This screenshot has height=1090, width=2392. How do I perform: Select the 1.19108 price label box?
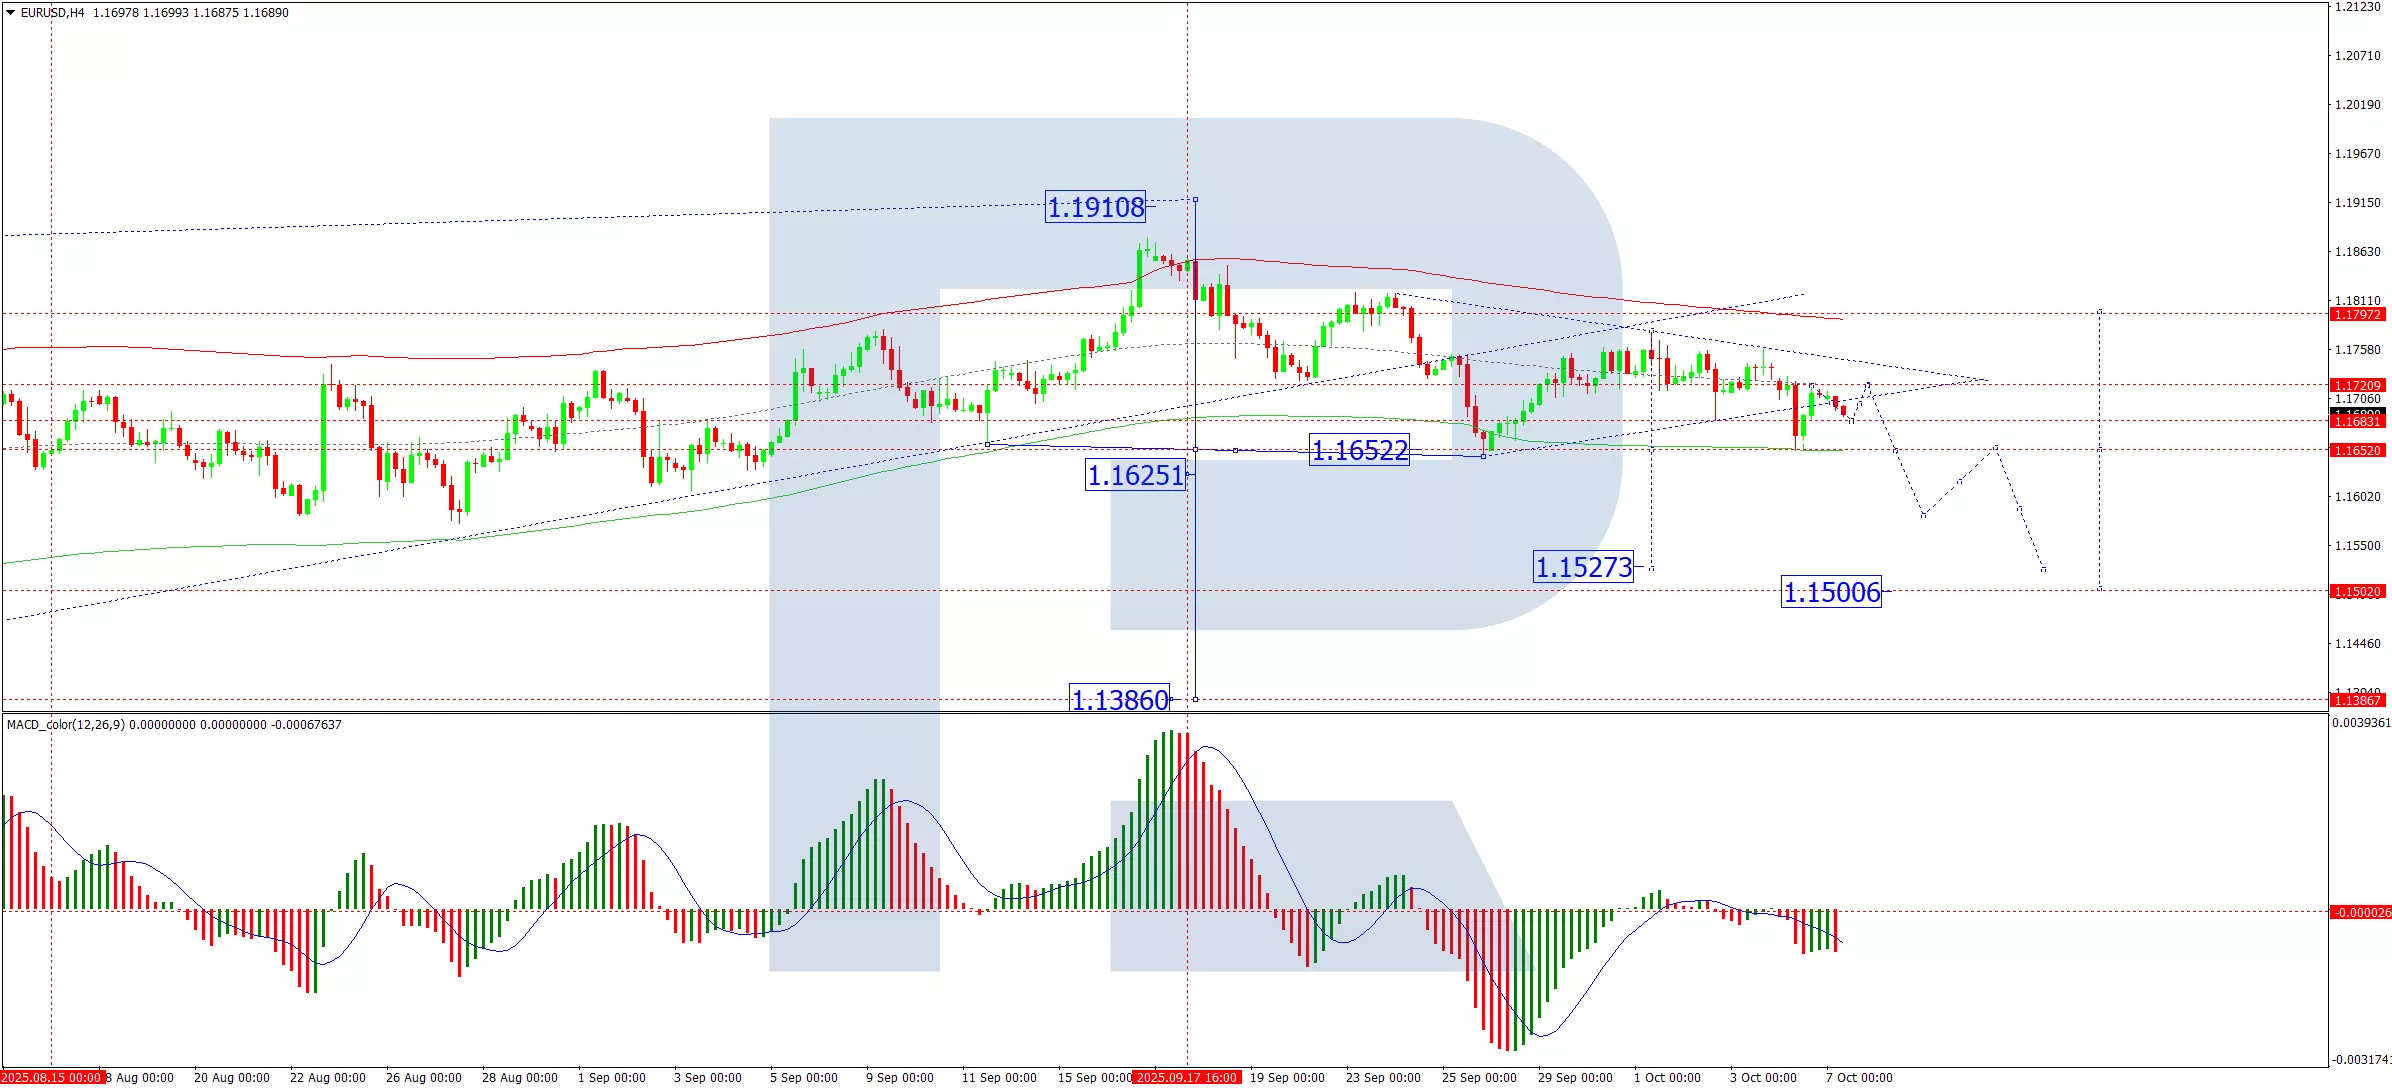point(1095,207)
